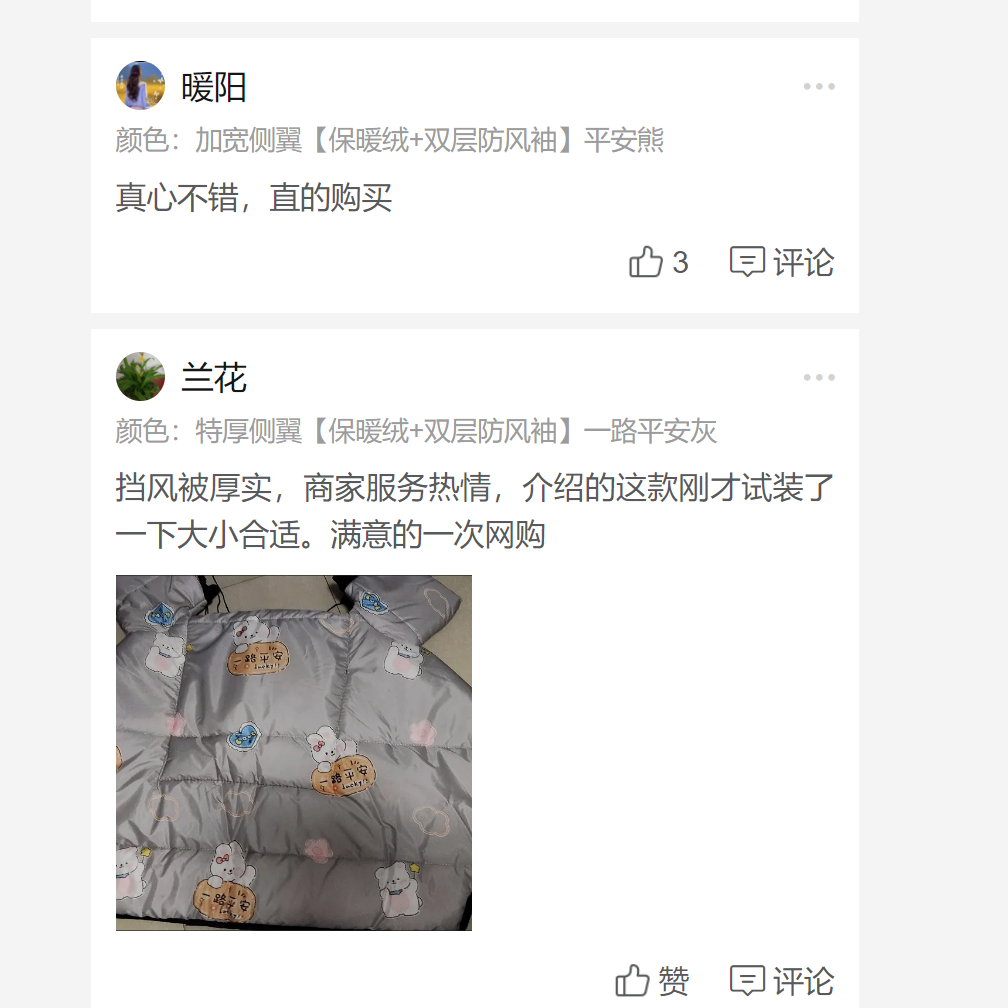Screen dimensions: 1008x1008
Task: Open more options dots on 暖阳's review
Action: [x=819, y=86]
